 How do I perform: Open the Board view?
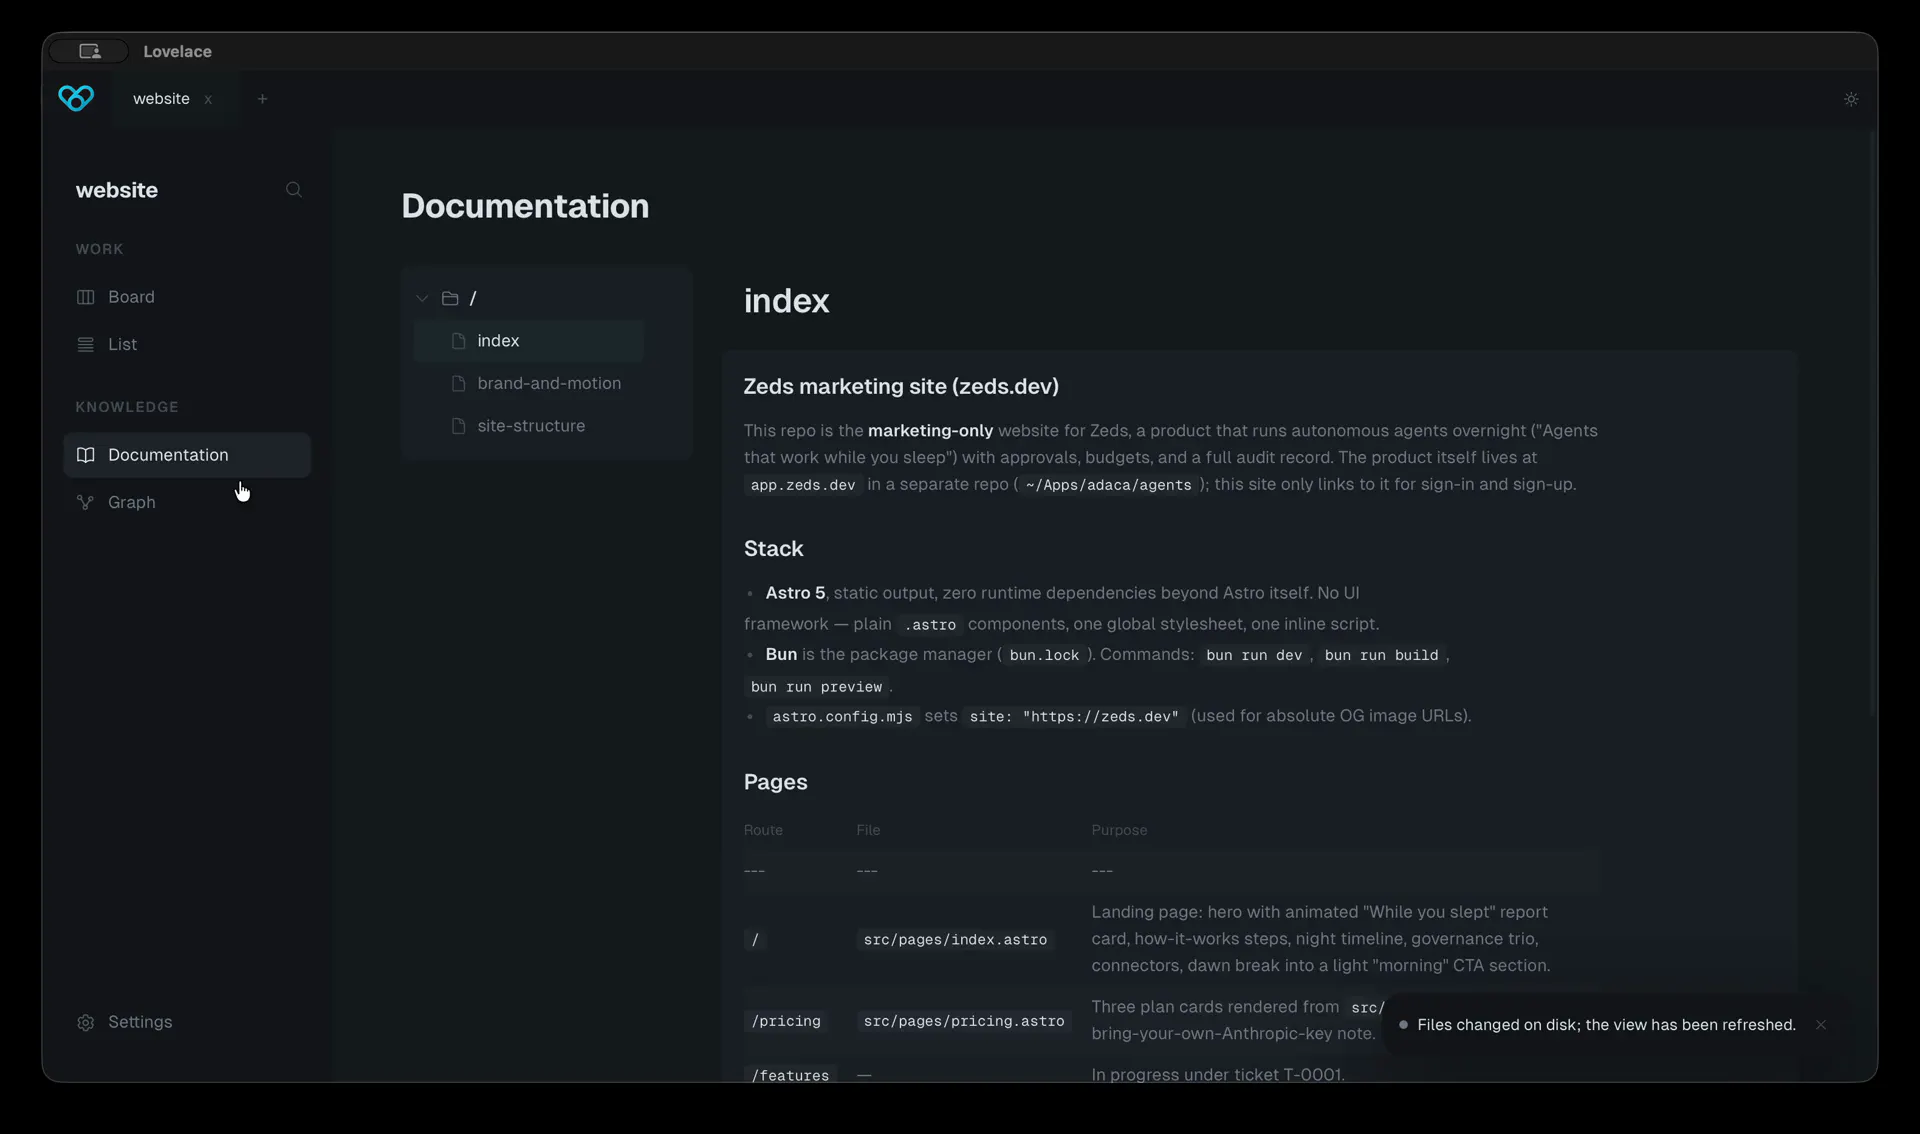click(187, 297)
